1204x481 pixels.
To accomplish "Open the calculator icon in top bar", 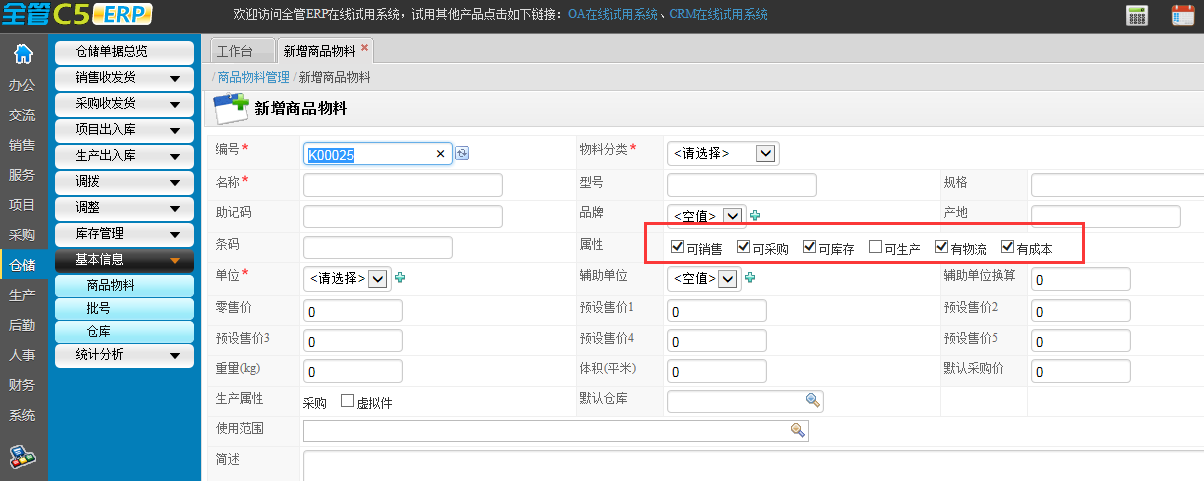I will click(x=1137, y=15).
